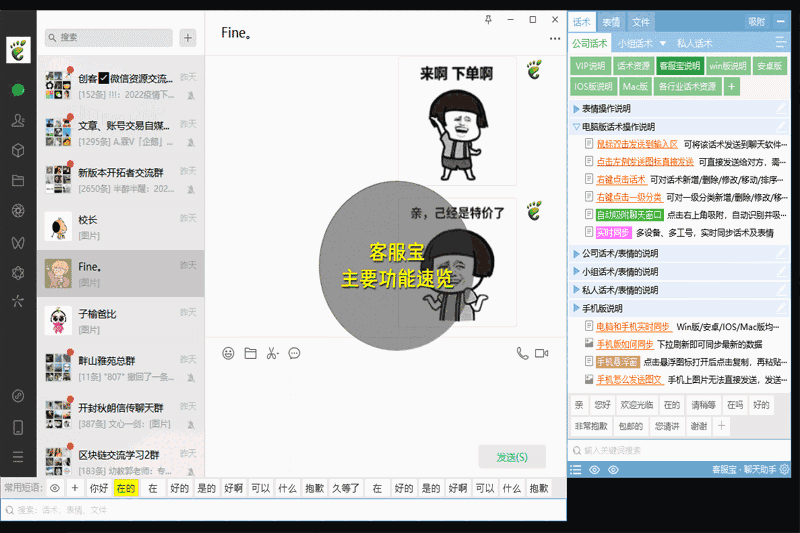Expand the 表情操作说明 section
The width and height of the screenshot is (800, 533).
point(577,108)
